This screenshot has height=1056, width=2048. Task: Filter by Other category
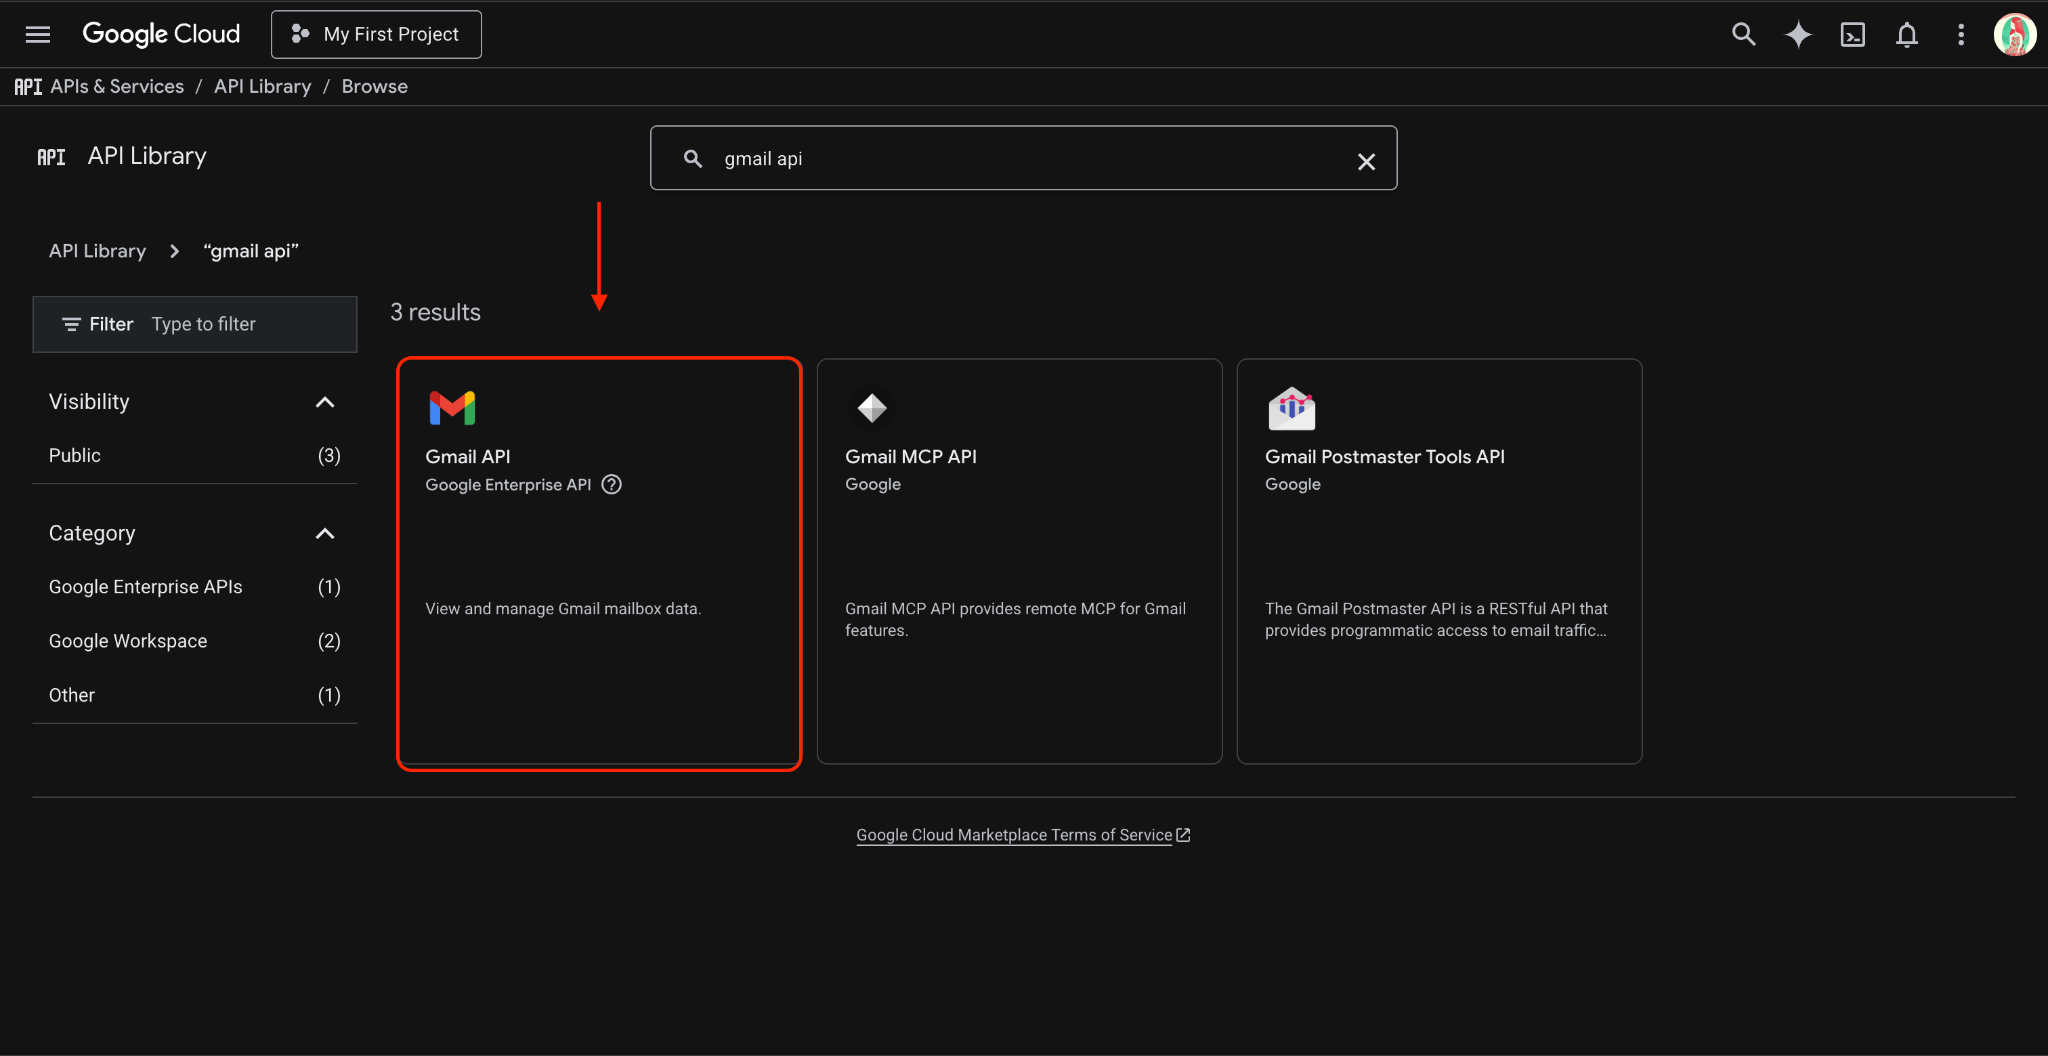[195, 695]
